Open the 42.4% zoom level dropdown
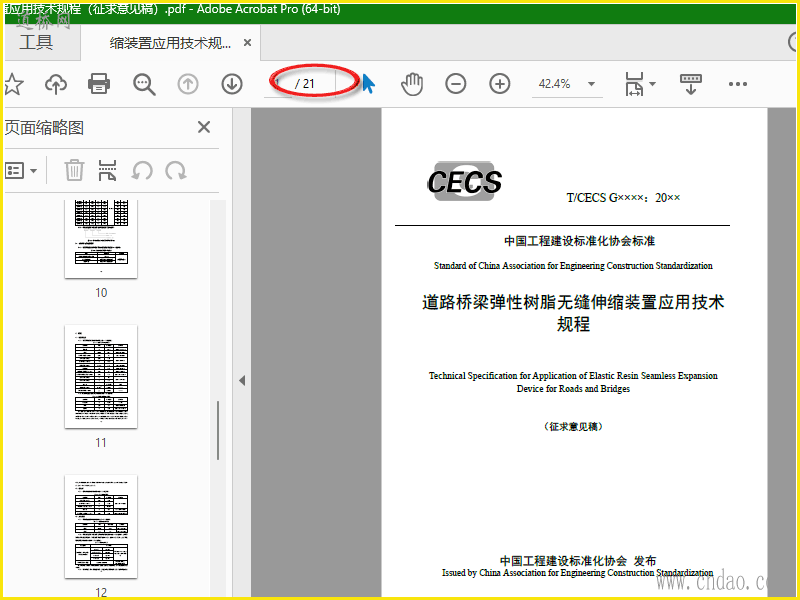This screenshot has width=800, height=600. point(591,84)
